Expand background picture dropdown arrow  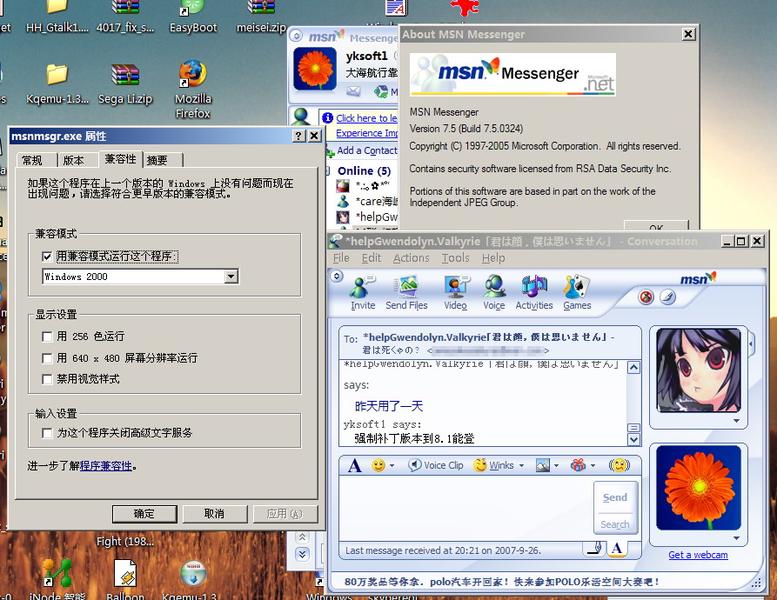556,466
